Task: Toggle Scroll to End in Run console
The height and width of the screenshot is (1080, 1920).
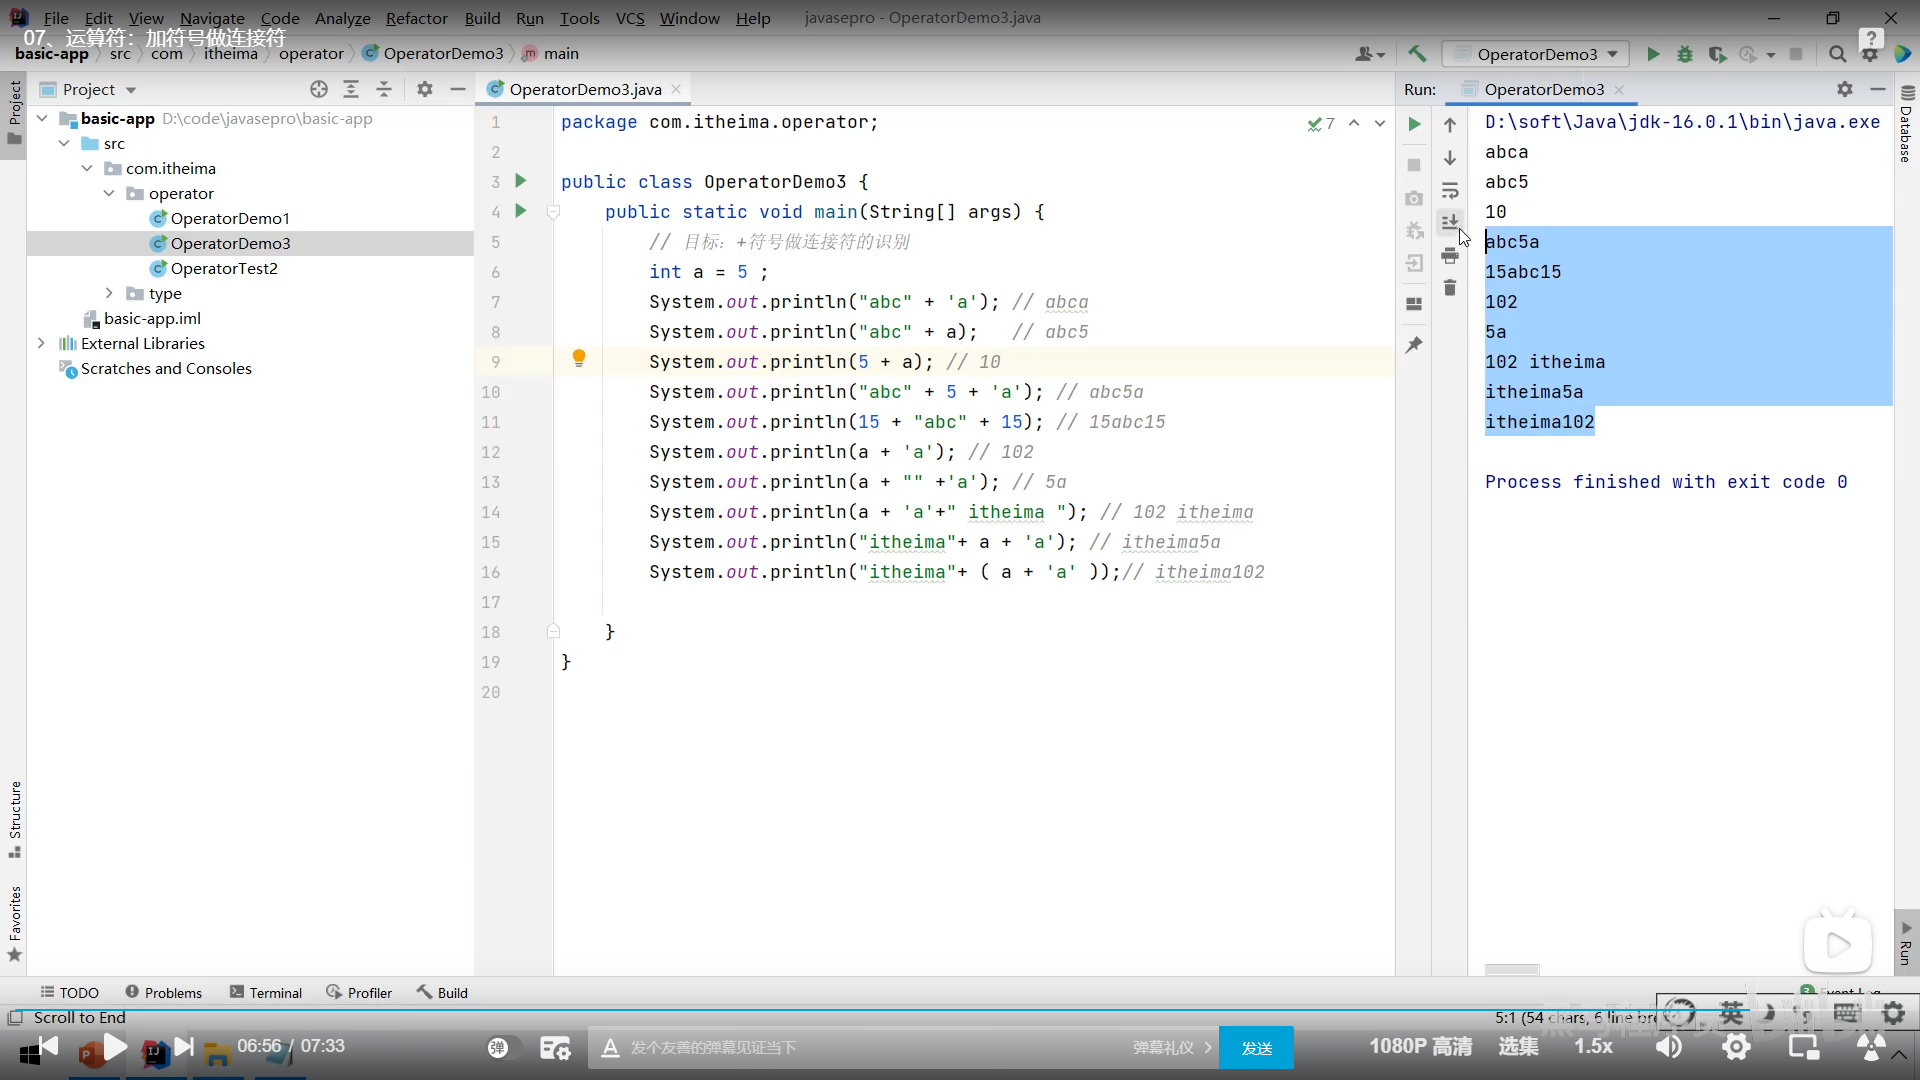Action: [1450, 222]
